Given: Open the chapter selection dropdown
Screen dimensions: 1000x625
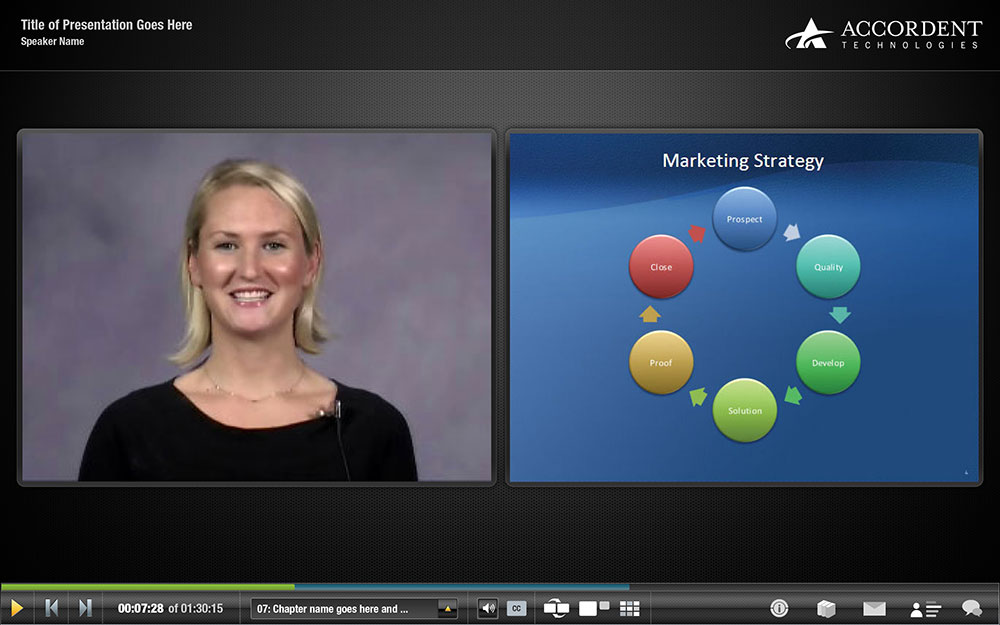Looking at the screenshot, I should click(345, 608).
